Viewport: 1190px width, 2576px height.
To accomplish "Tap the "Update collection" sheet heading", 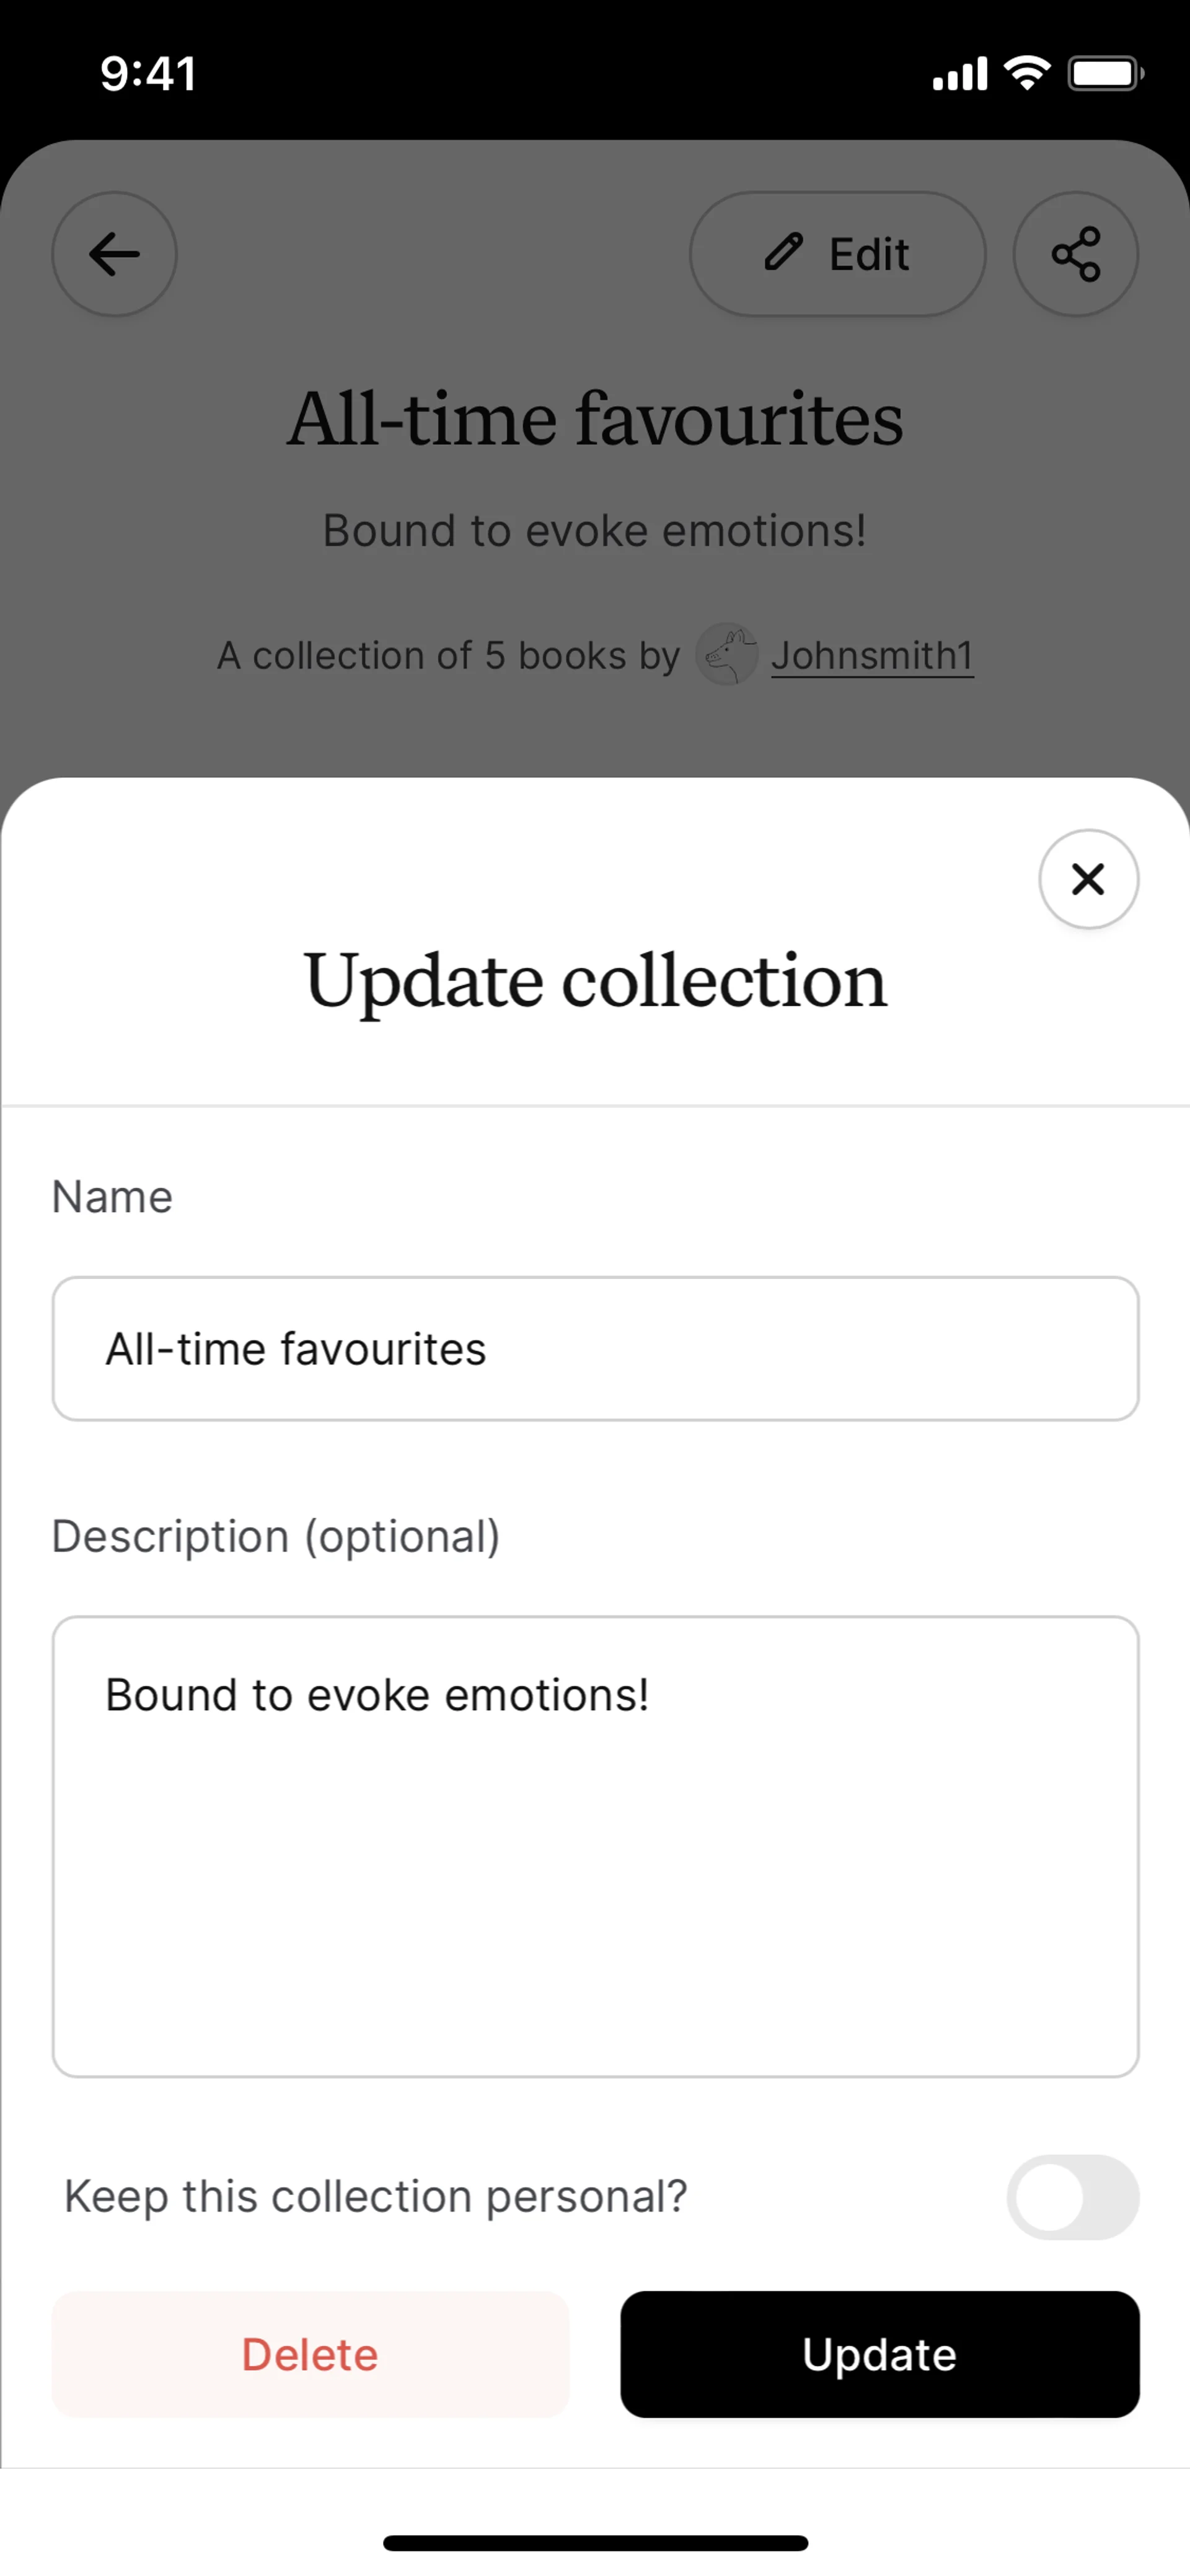I will pos(595,981).
